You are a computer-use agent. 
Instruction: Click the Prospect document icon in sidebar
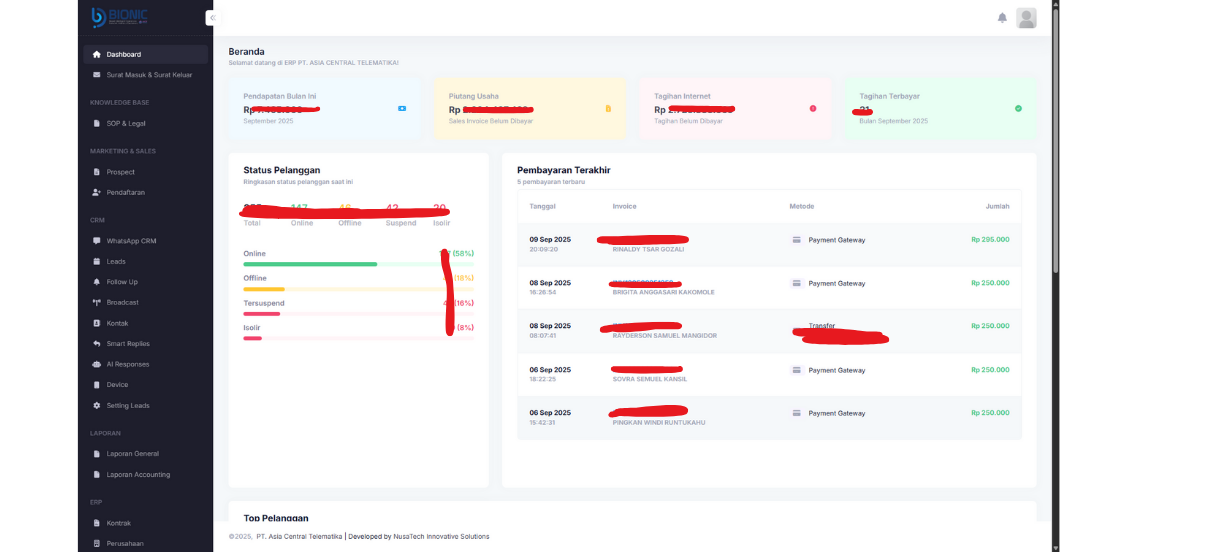[96, 172]
